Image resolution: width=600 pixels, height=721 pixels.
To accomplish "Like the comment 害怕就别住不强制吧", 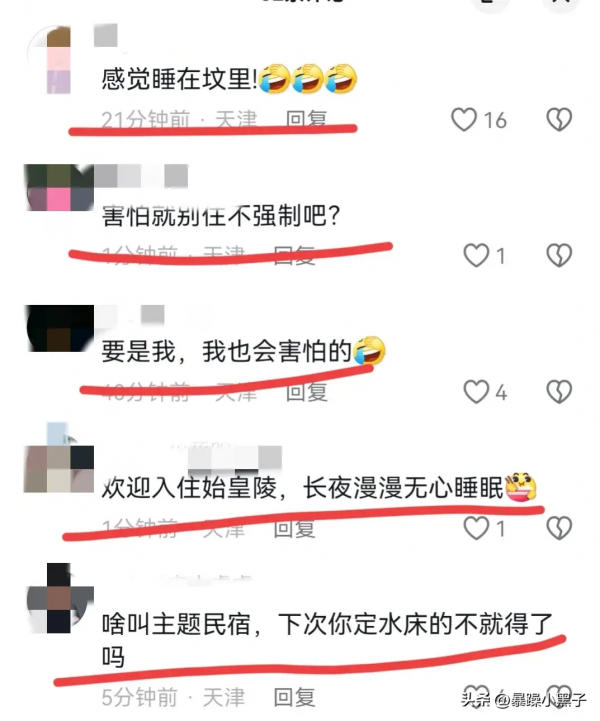I will 476,255.
